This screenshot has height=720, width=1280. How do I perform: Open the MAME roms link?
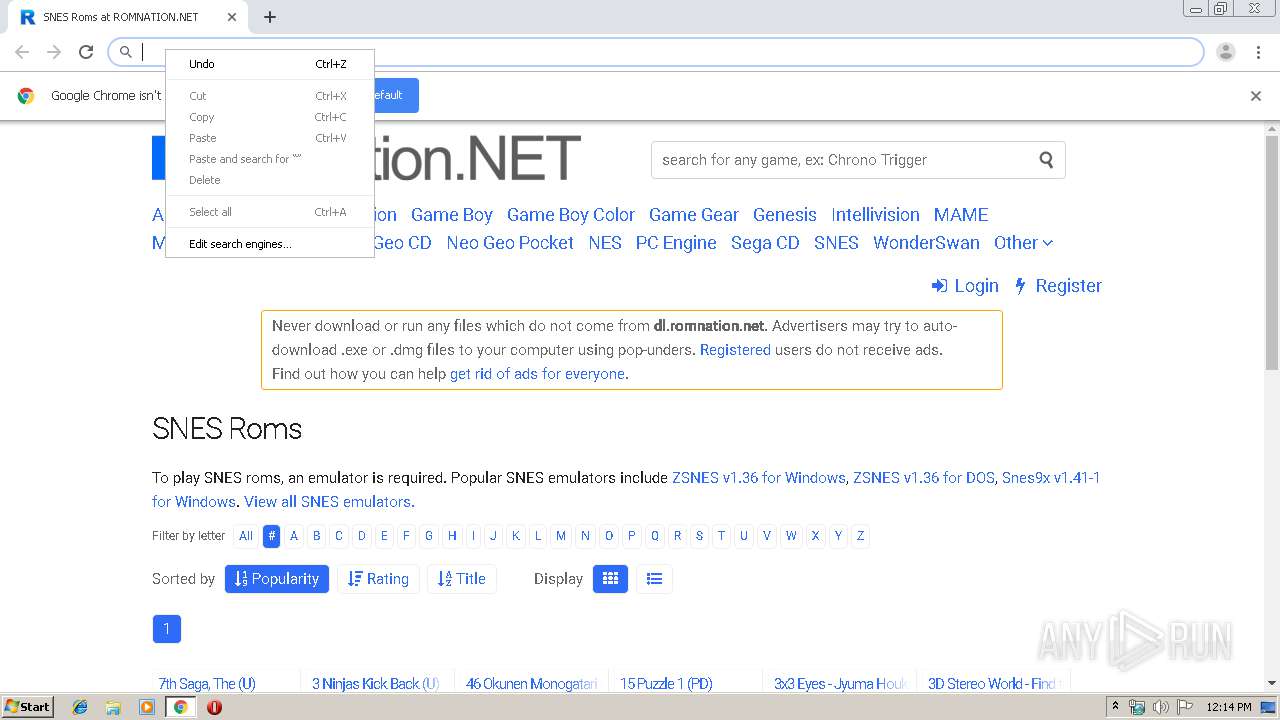tap(961, 215)
